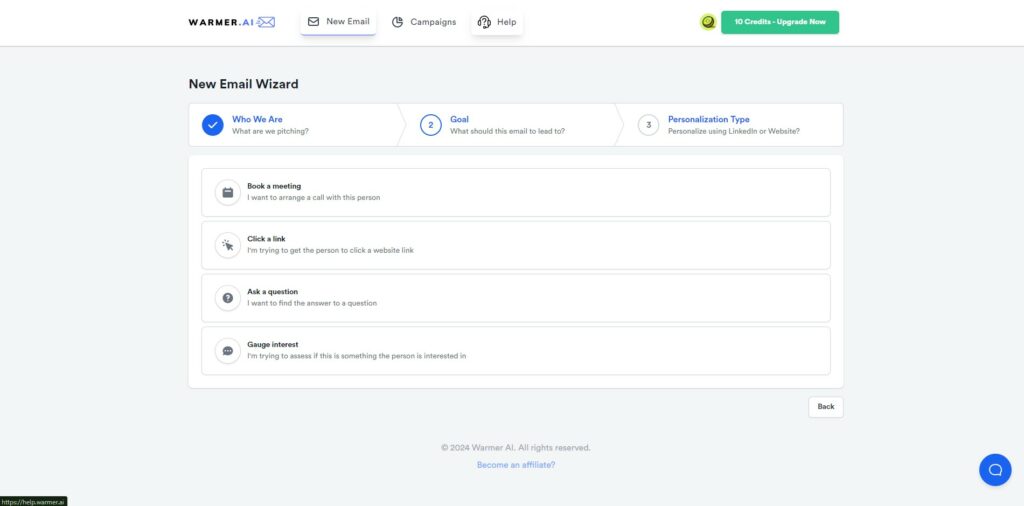Click the speech bubble Gauge interest icon
This screenshot has width=1024, height=506.
pos(228,351)
